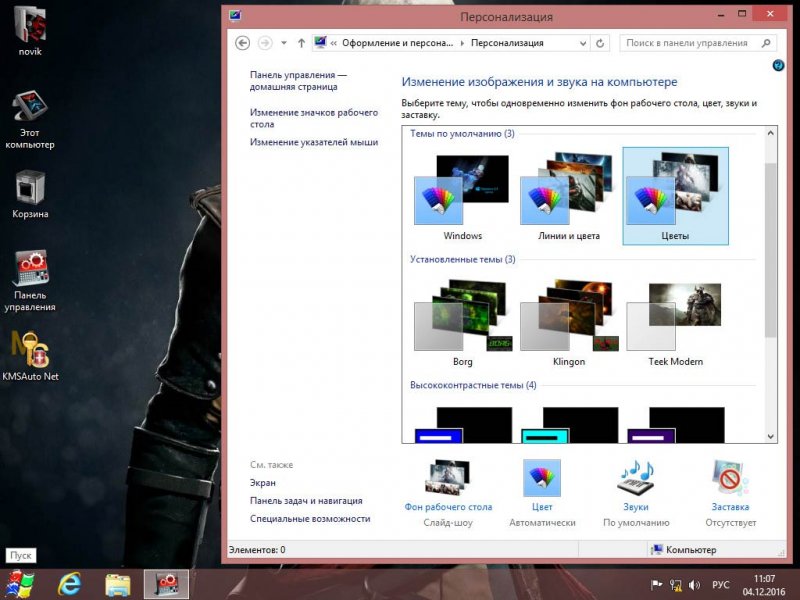The image size is (800, 600).
Task: Click the search magnifier icon
Action: point(766,43)
